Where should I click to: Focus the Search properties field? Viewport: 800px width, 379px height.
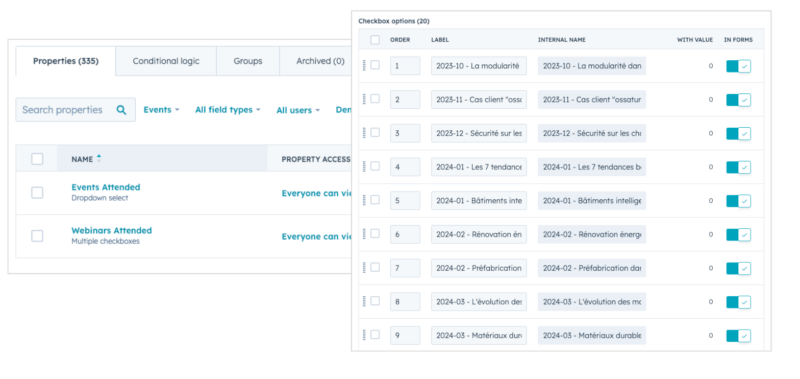coord(76,110)
